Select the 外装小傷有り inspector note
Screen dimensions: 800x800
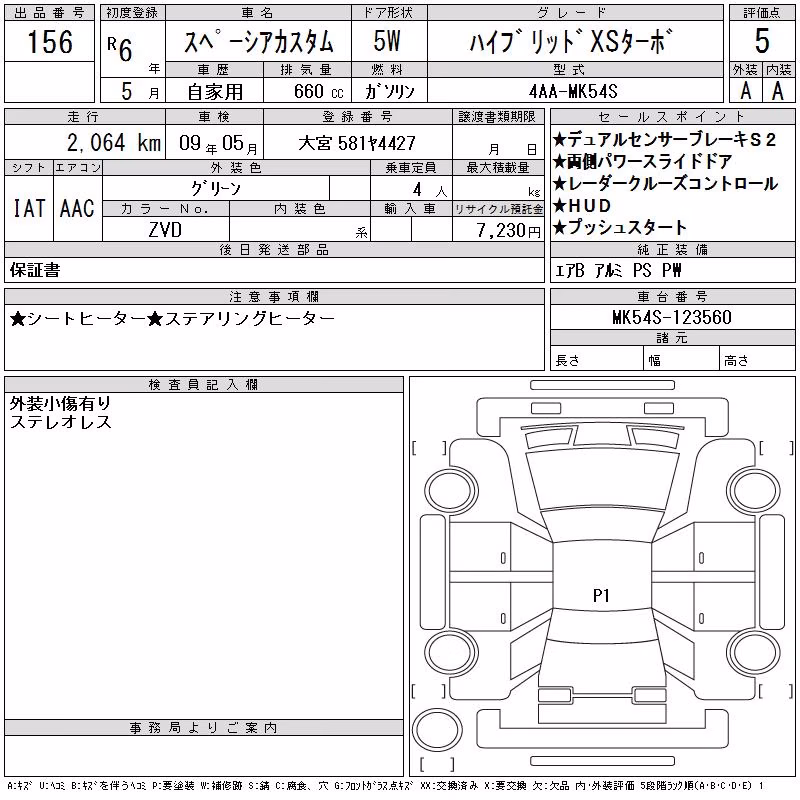60,404
